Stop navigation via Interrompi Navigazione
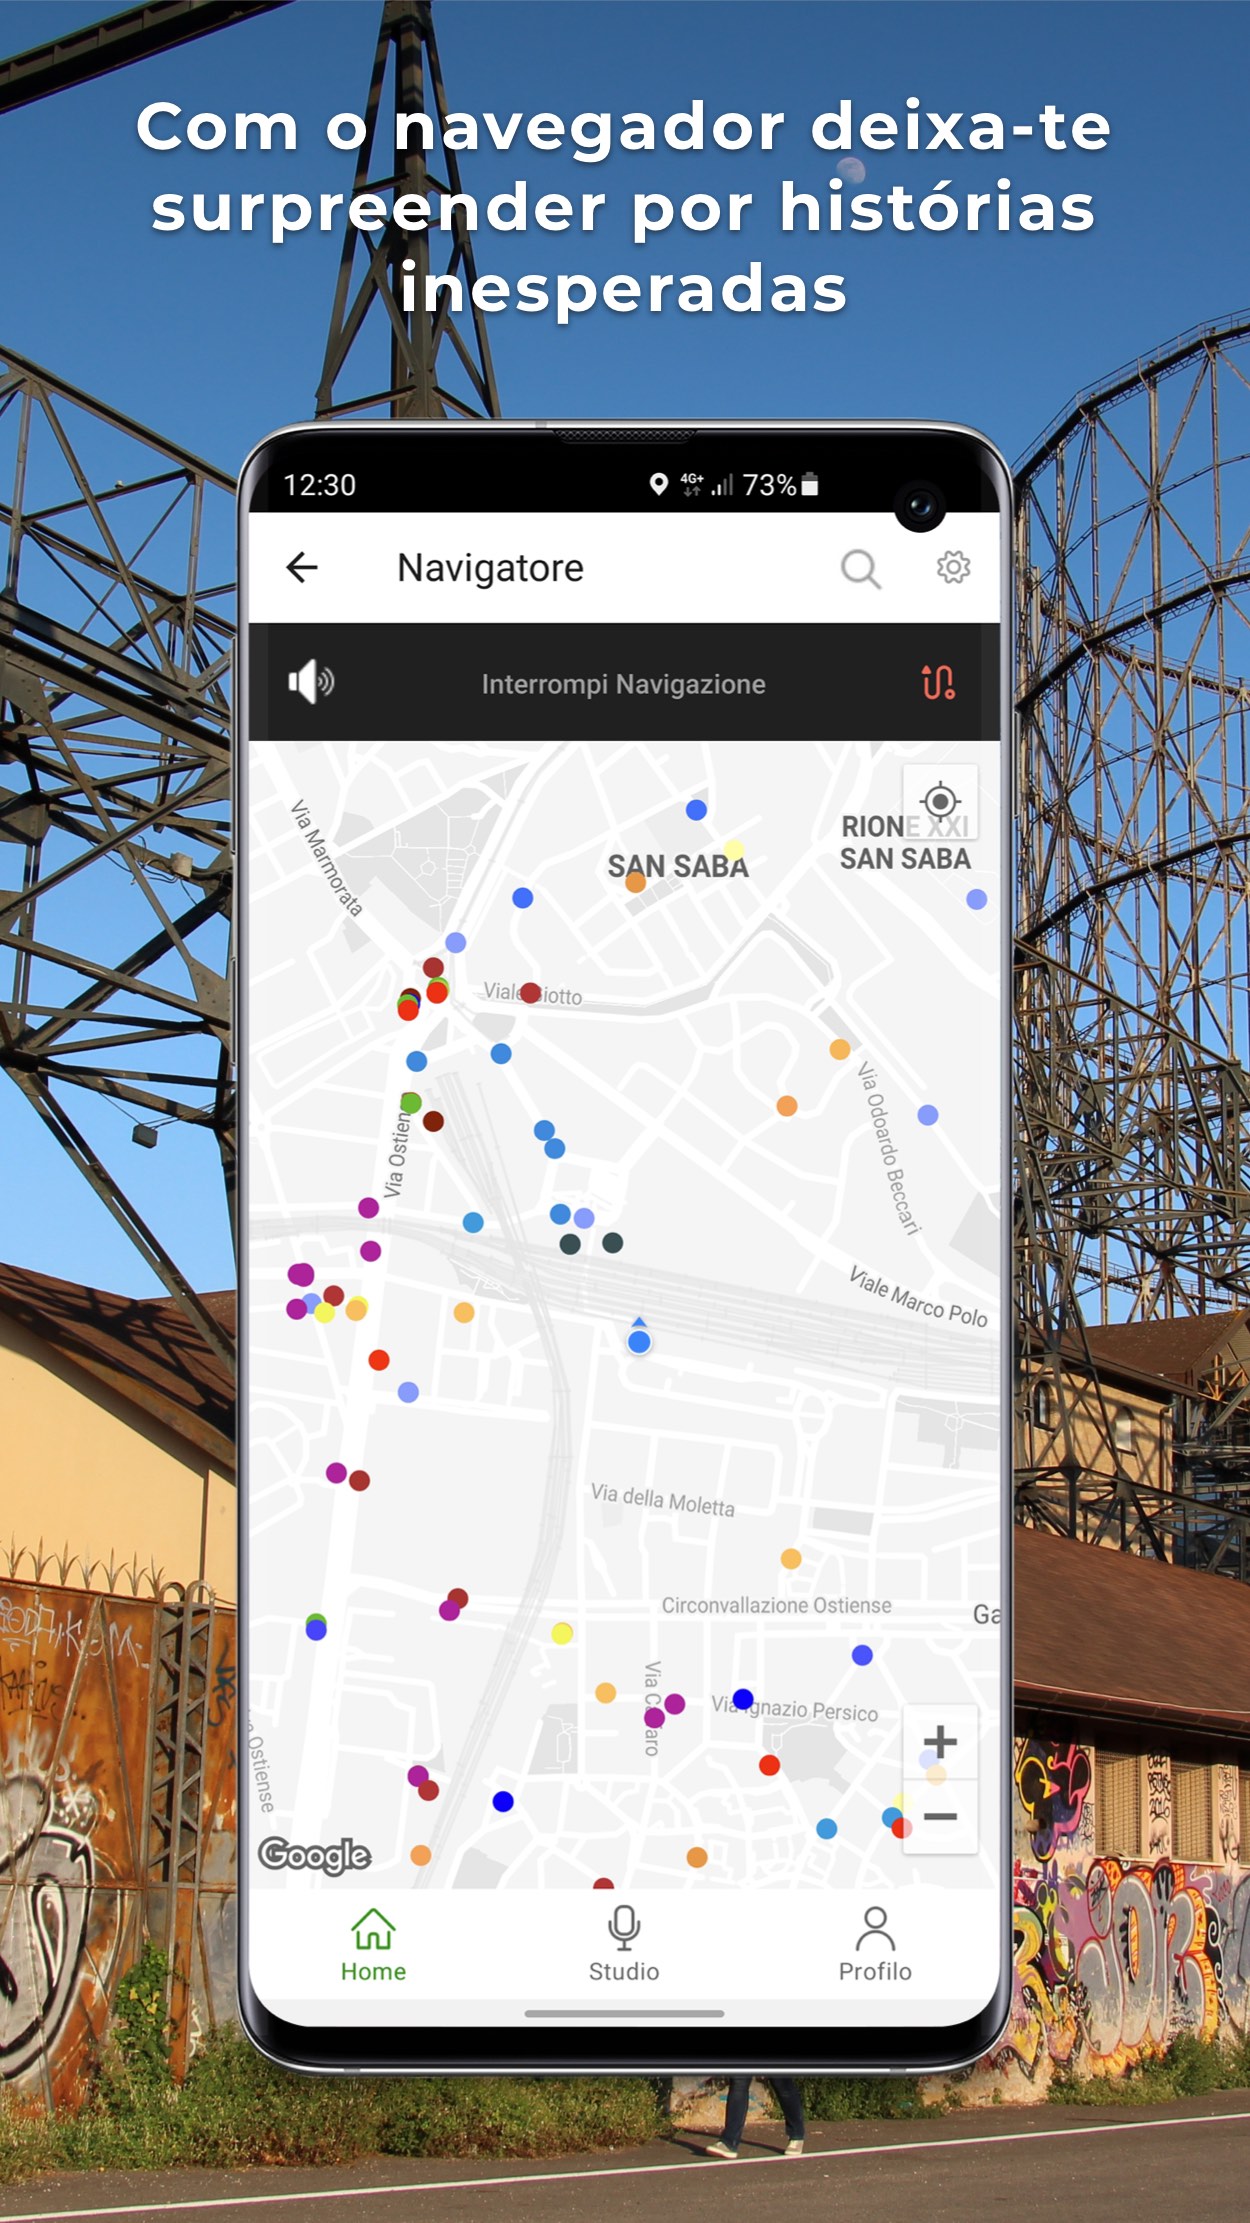Screen dimensions: 1250x2223 [623, 684]
